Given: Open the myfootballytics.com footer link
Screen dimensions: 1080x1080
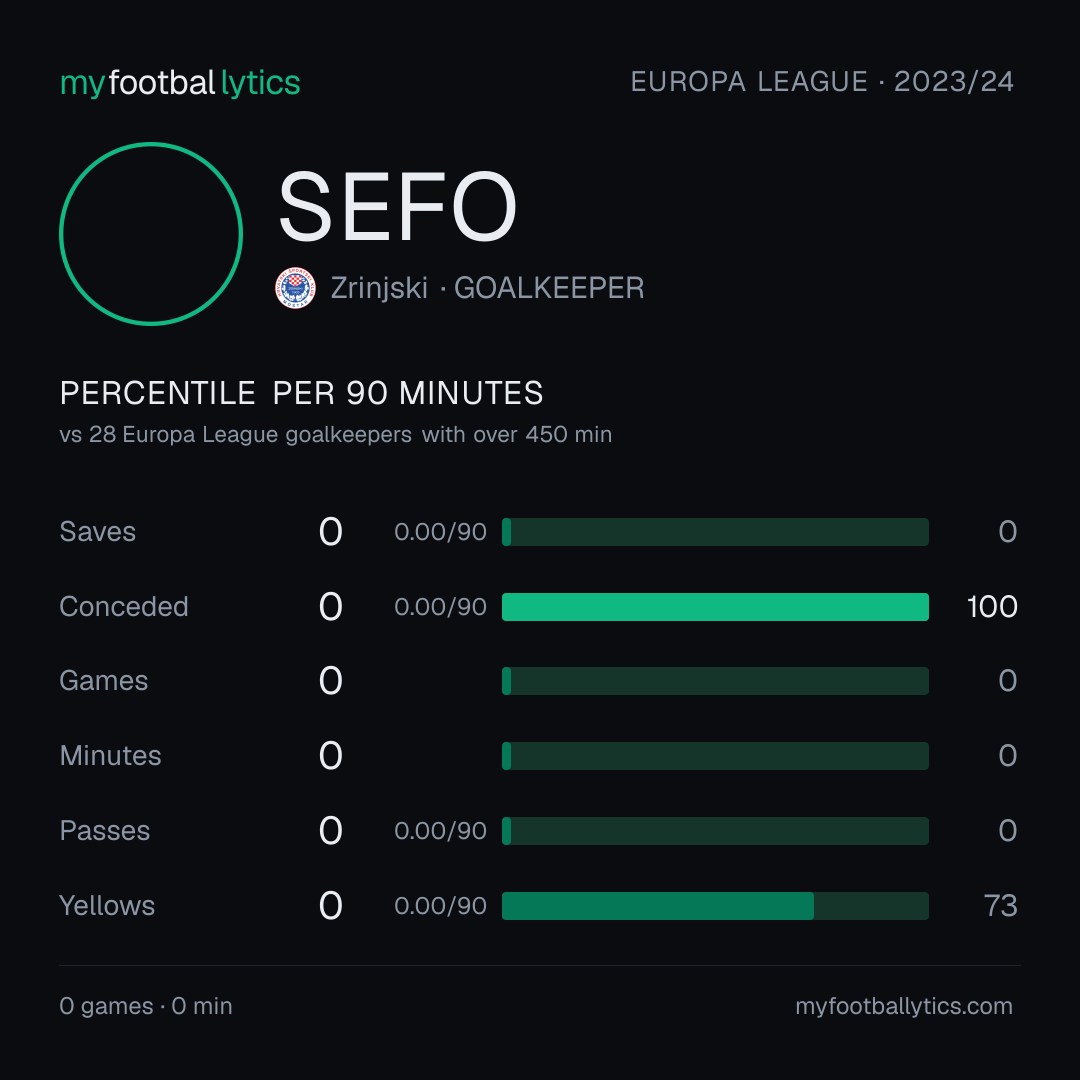Looking at the screenshot, I should click(904, 1006).
